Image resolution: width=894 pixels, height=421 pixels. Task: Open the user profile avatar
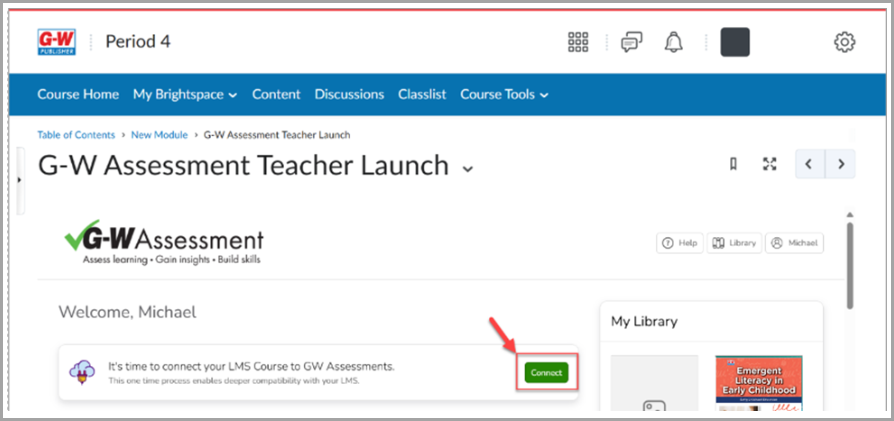tap(735, 42)
